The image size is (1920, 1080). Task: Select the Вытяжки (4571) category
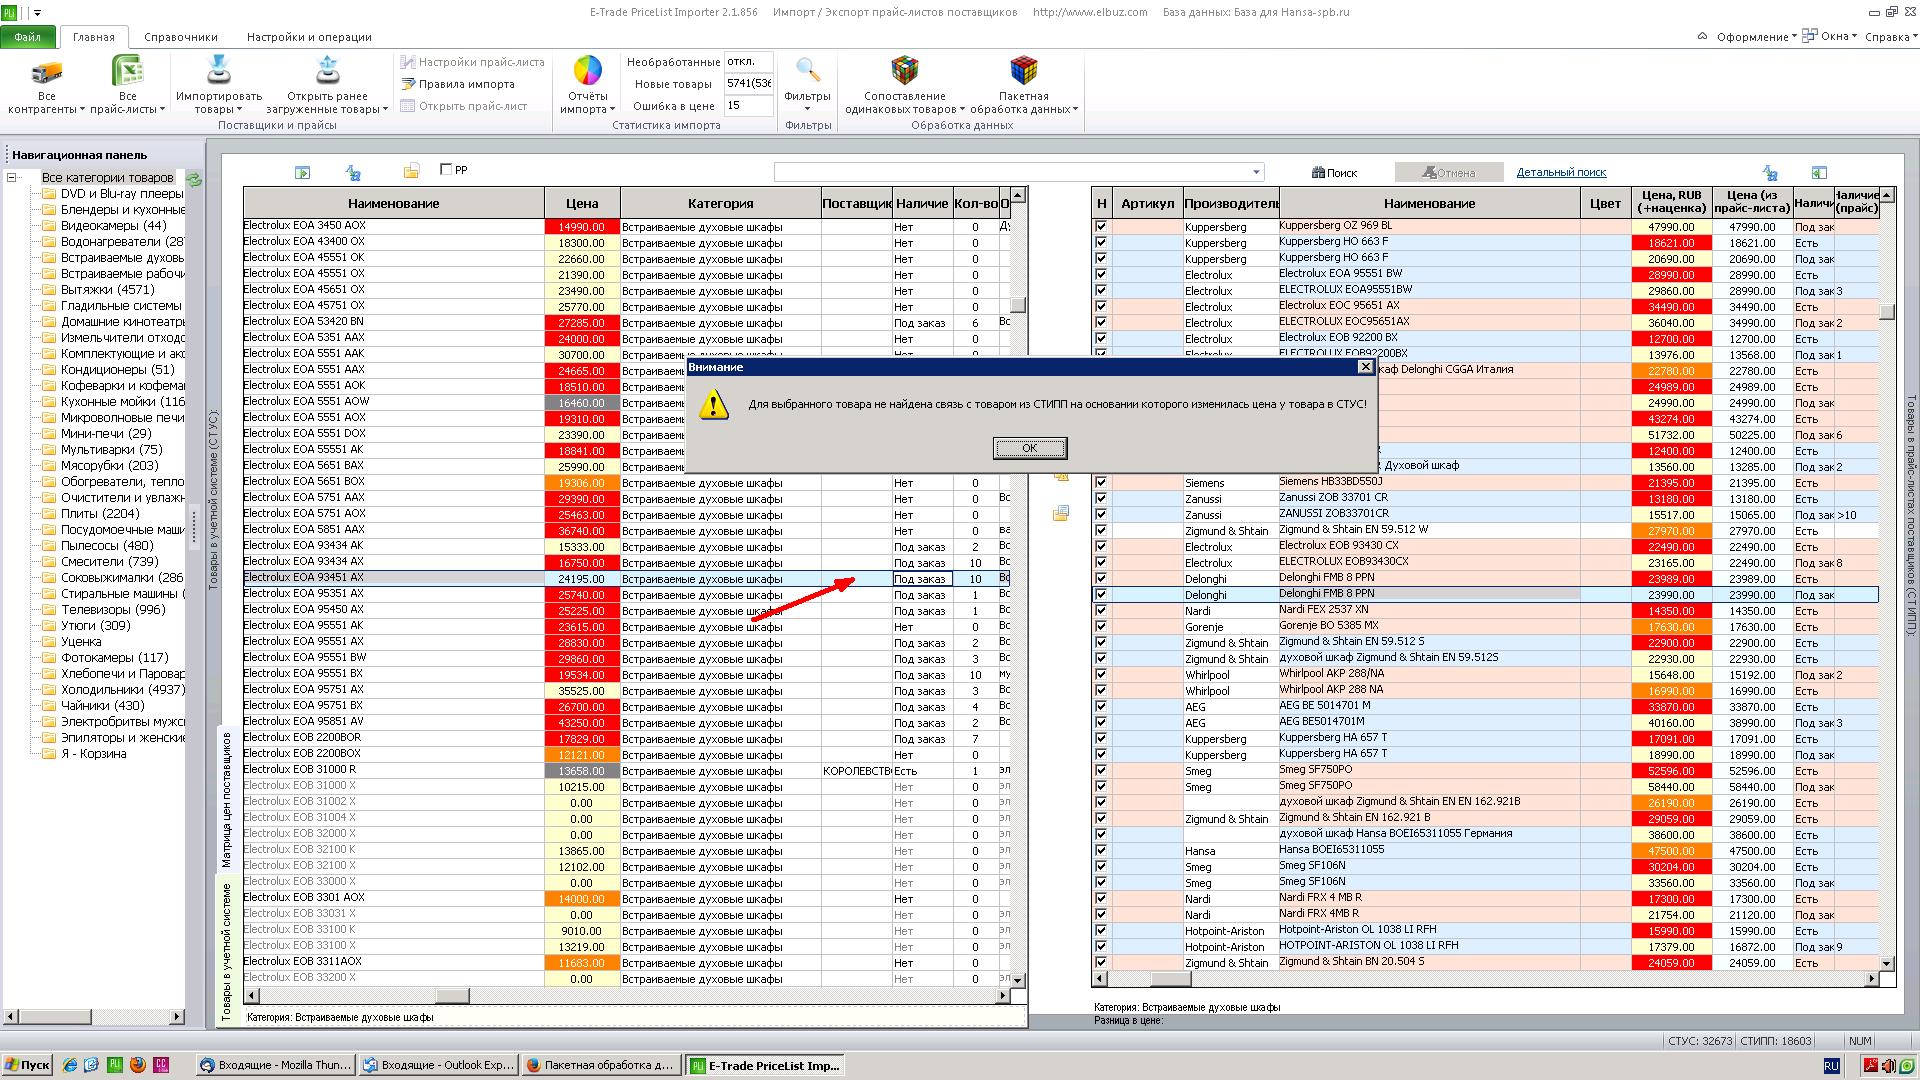click(x=107, y=290)
